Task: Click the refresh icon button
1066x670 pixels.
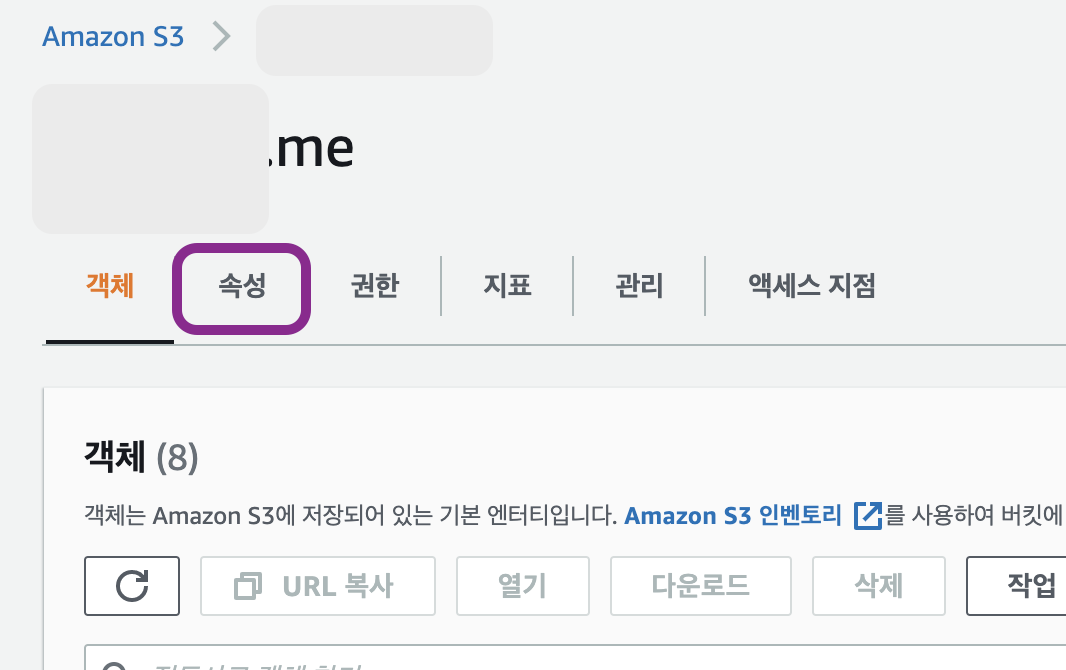Action: 132,586
